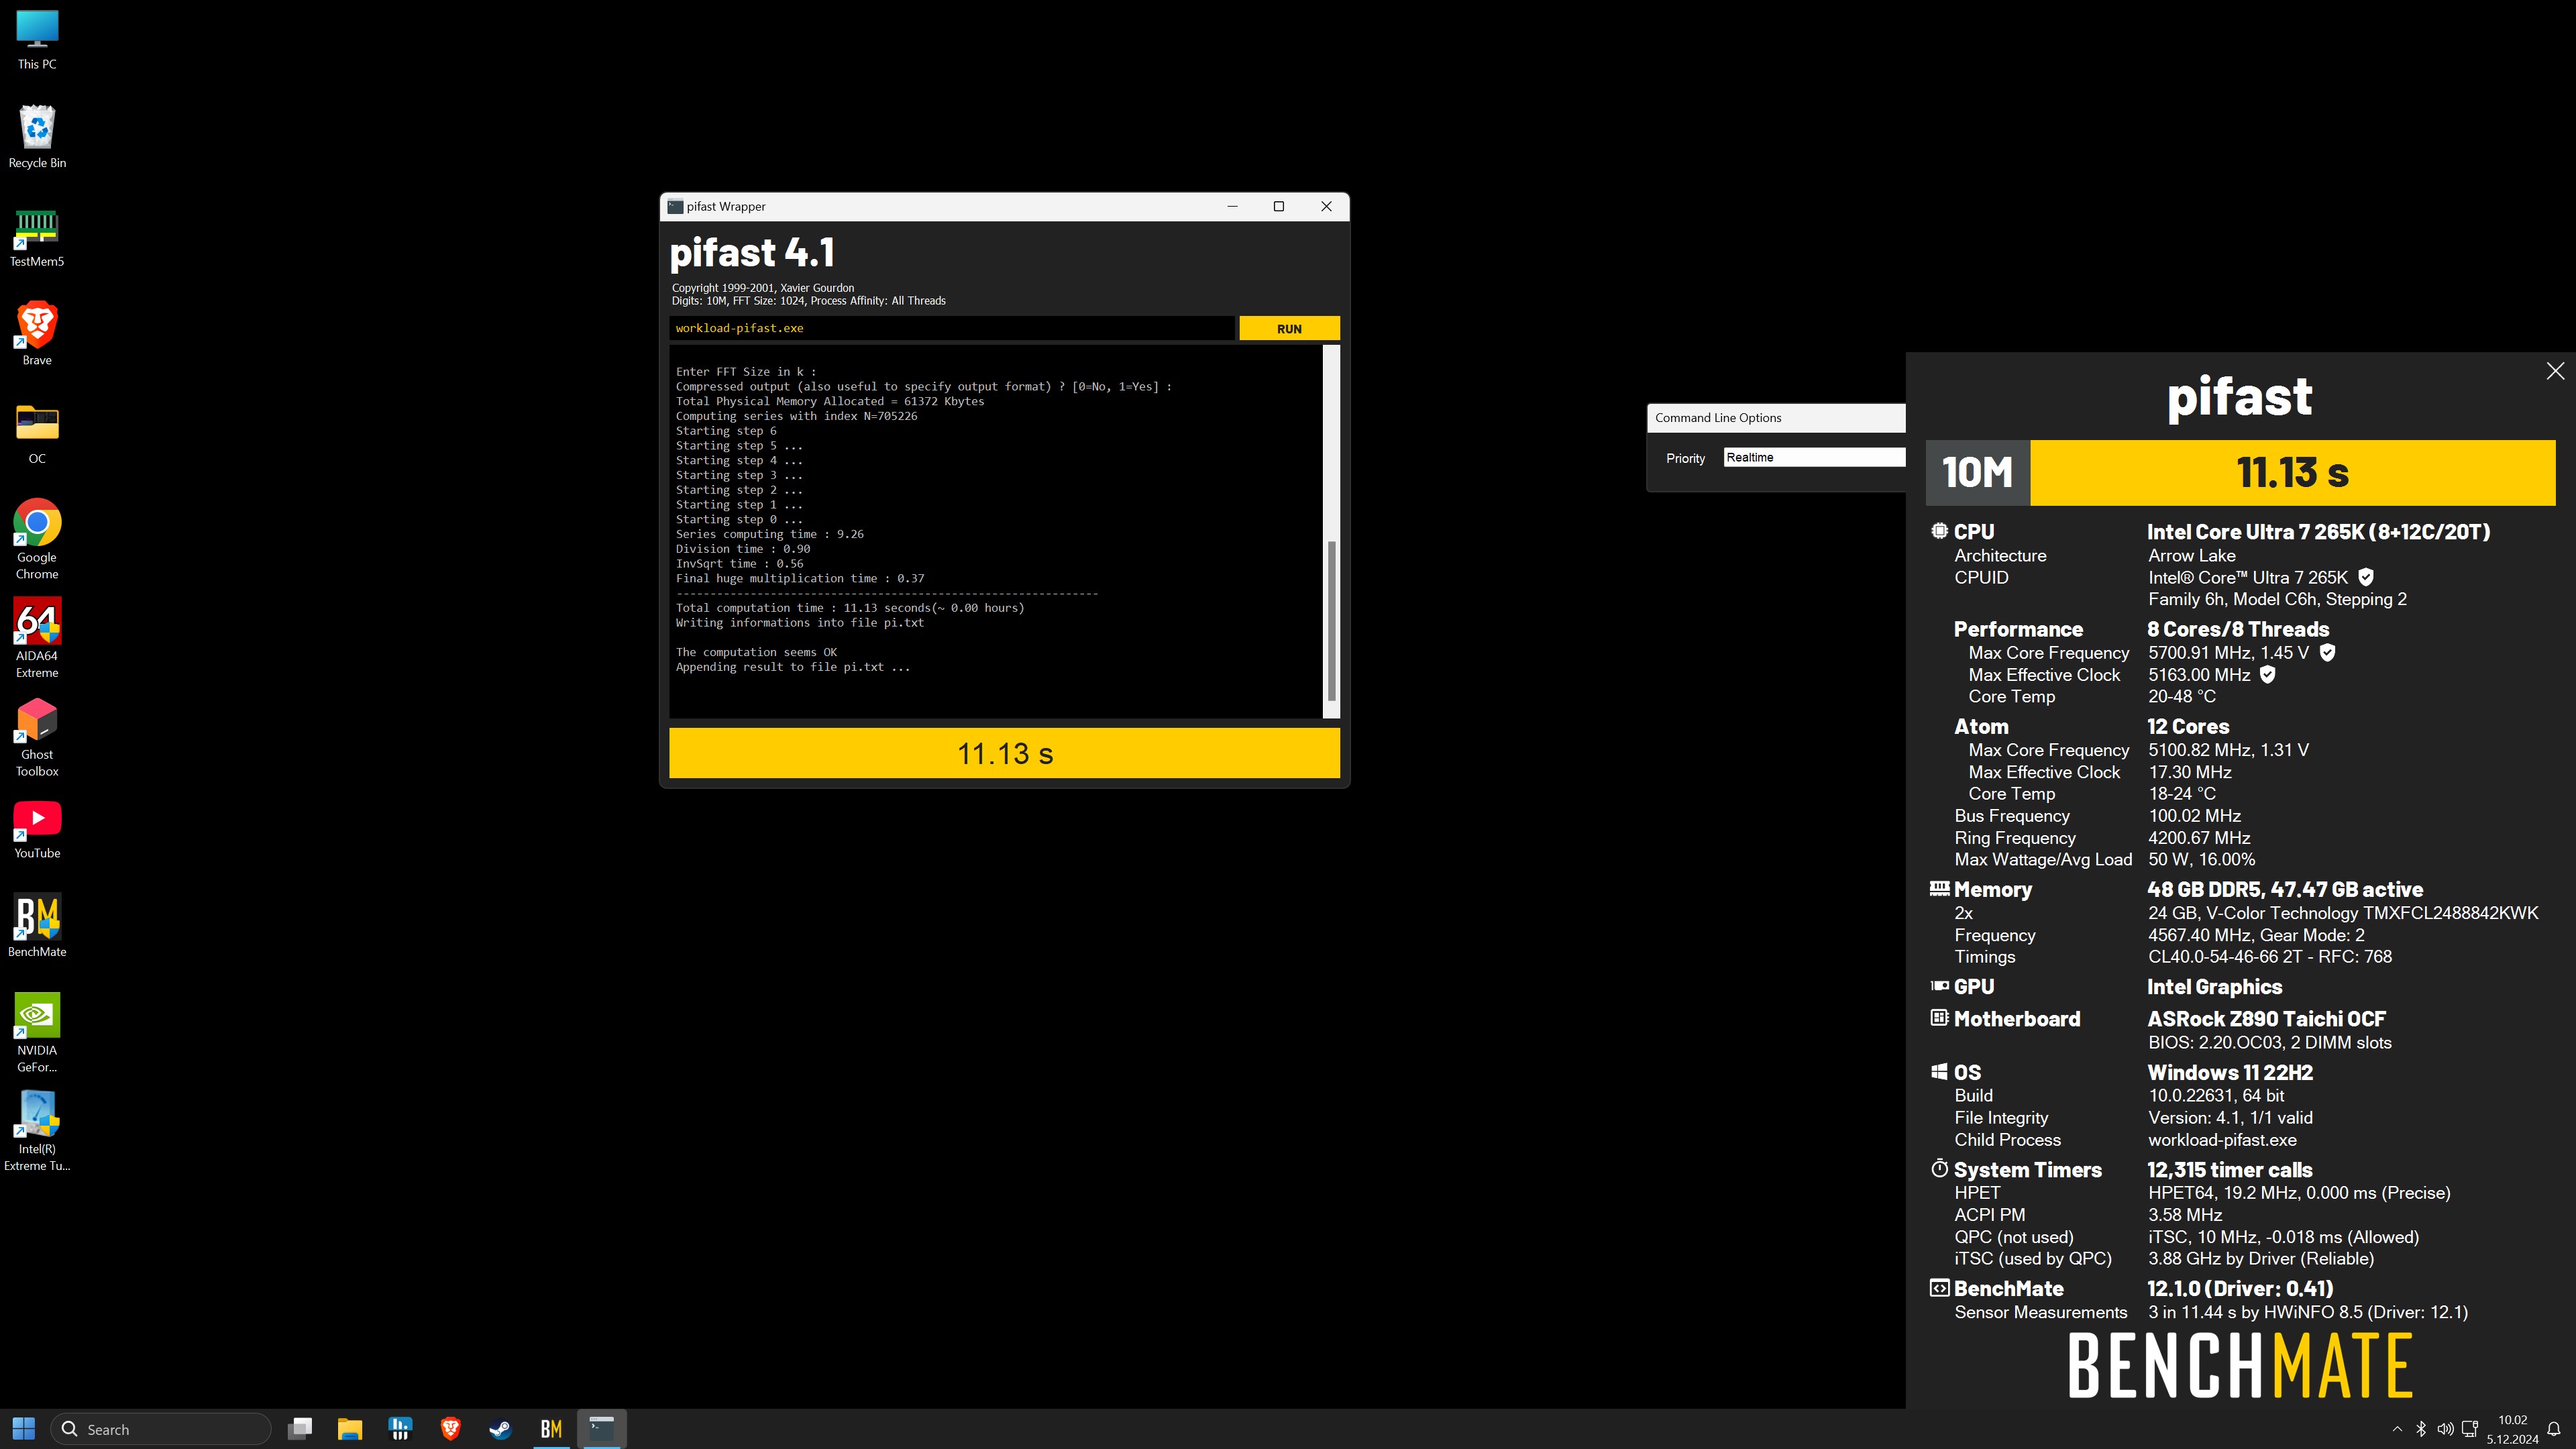
Task: Click the 48 GB DDR5 memory summary
Action: tap(2285, 890)
